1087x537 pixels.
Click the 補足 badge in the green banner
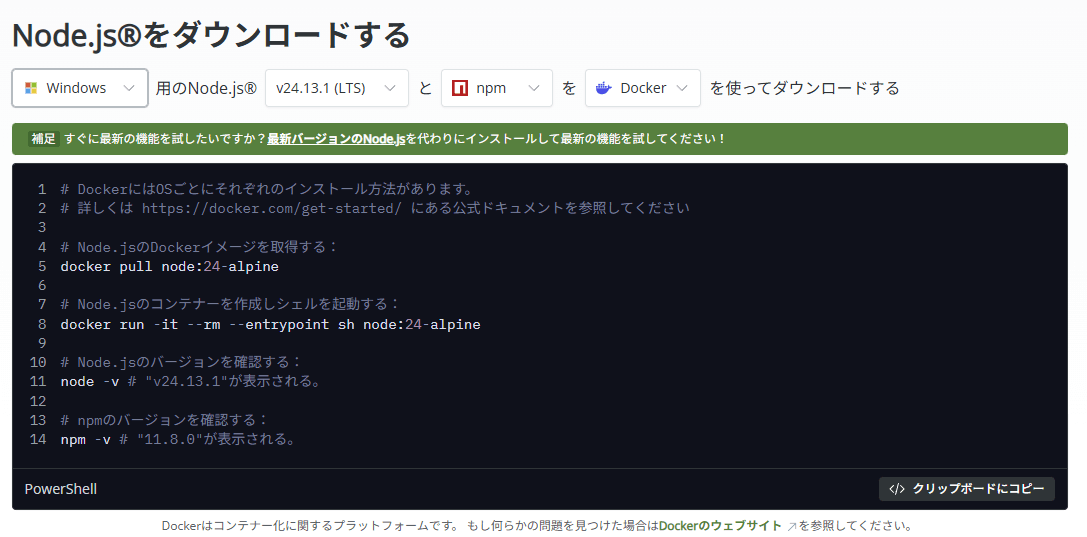43,139
